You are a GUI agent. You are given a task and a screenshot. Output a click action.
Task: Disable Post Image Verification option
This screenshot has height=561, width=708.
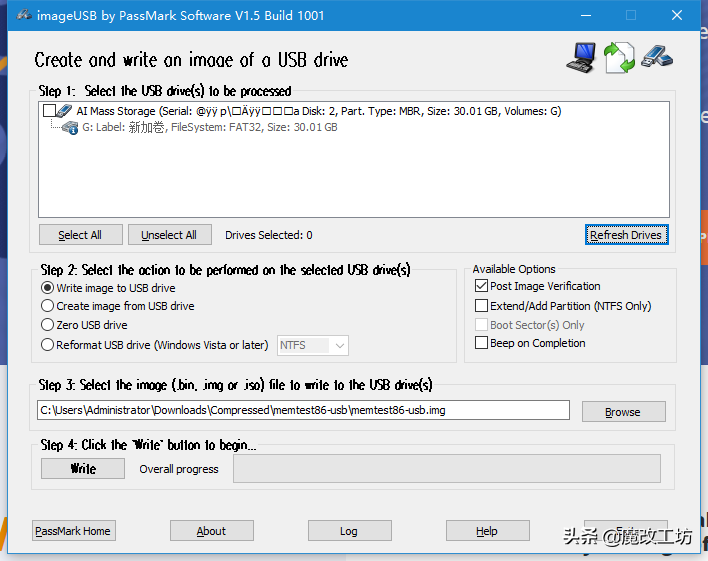(x=481, y=286)
